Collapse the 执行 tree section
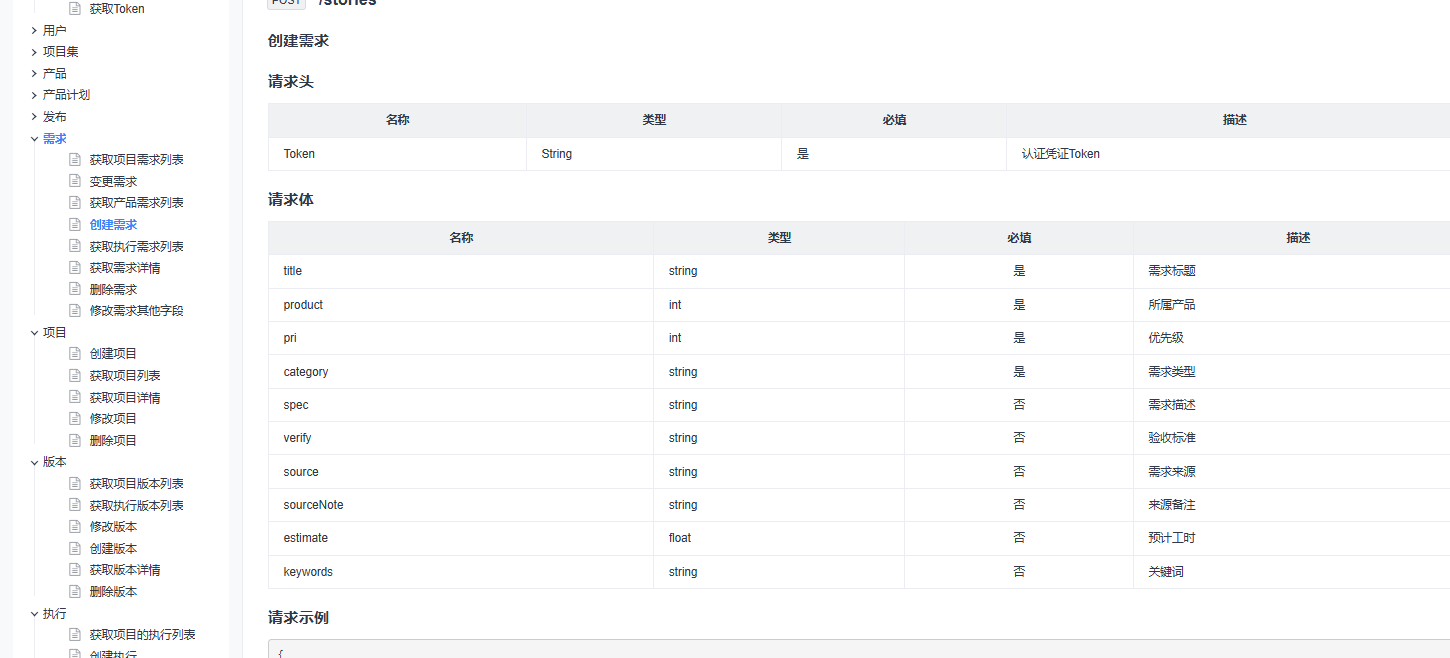The width and height of the screenshot is (1450, 658). click(34, 613)
